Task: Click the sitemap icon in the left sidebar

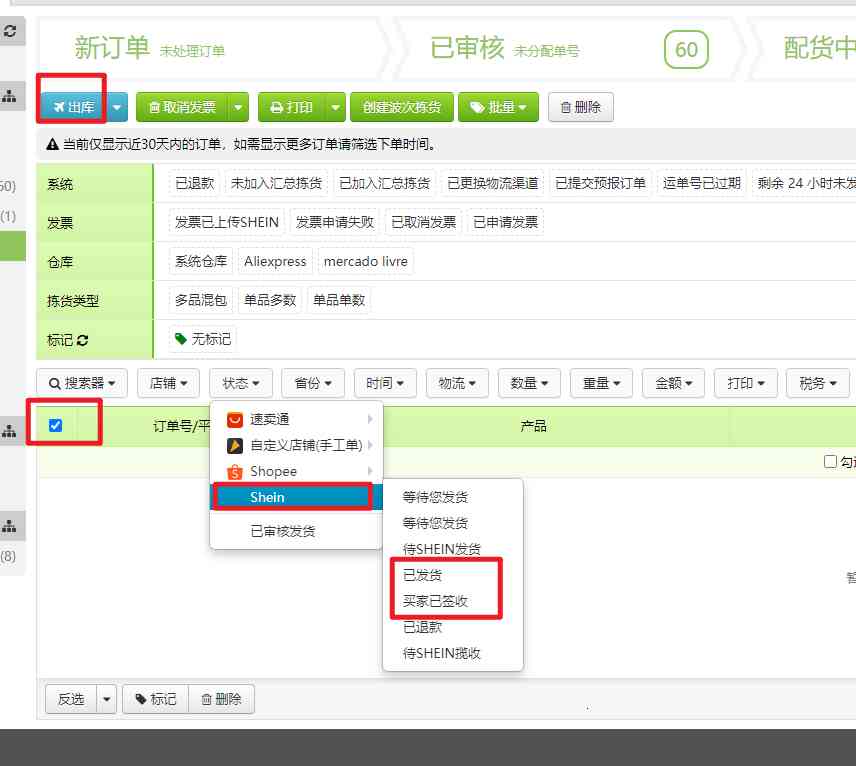Action: [9, 95]
